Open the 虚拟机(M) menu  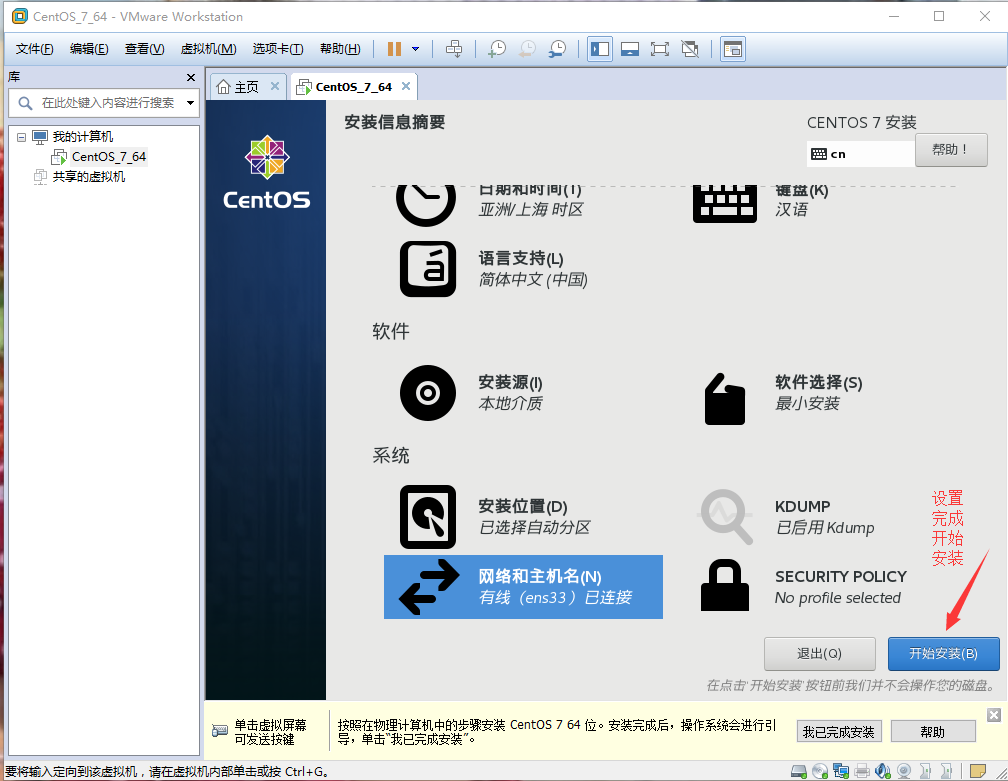click(208, 49)
